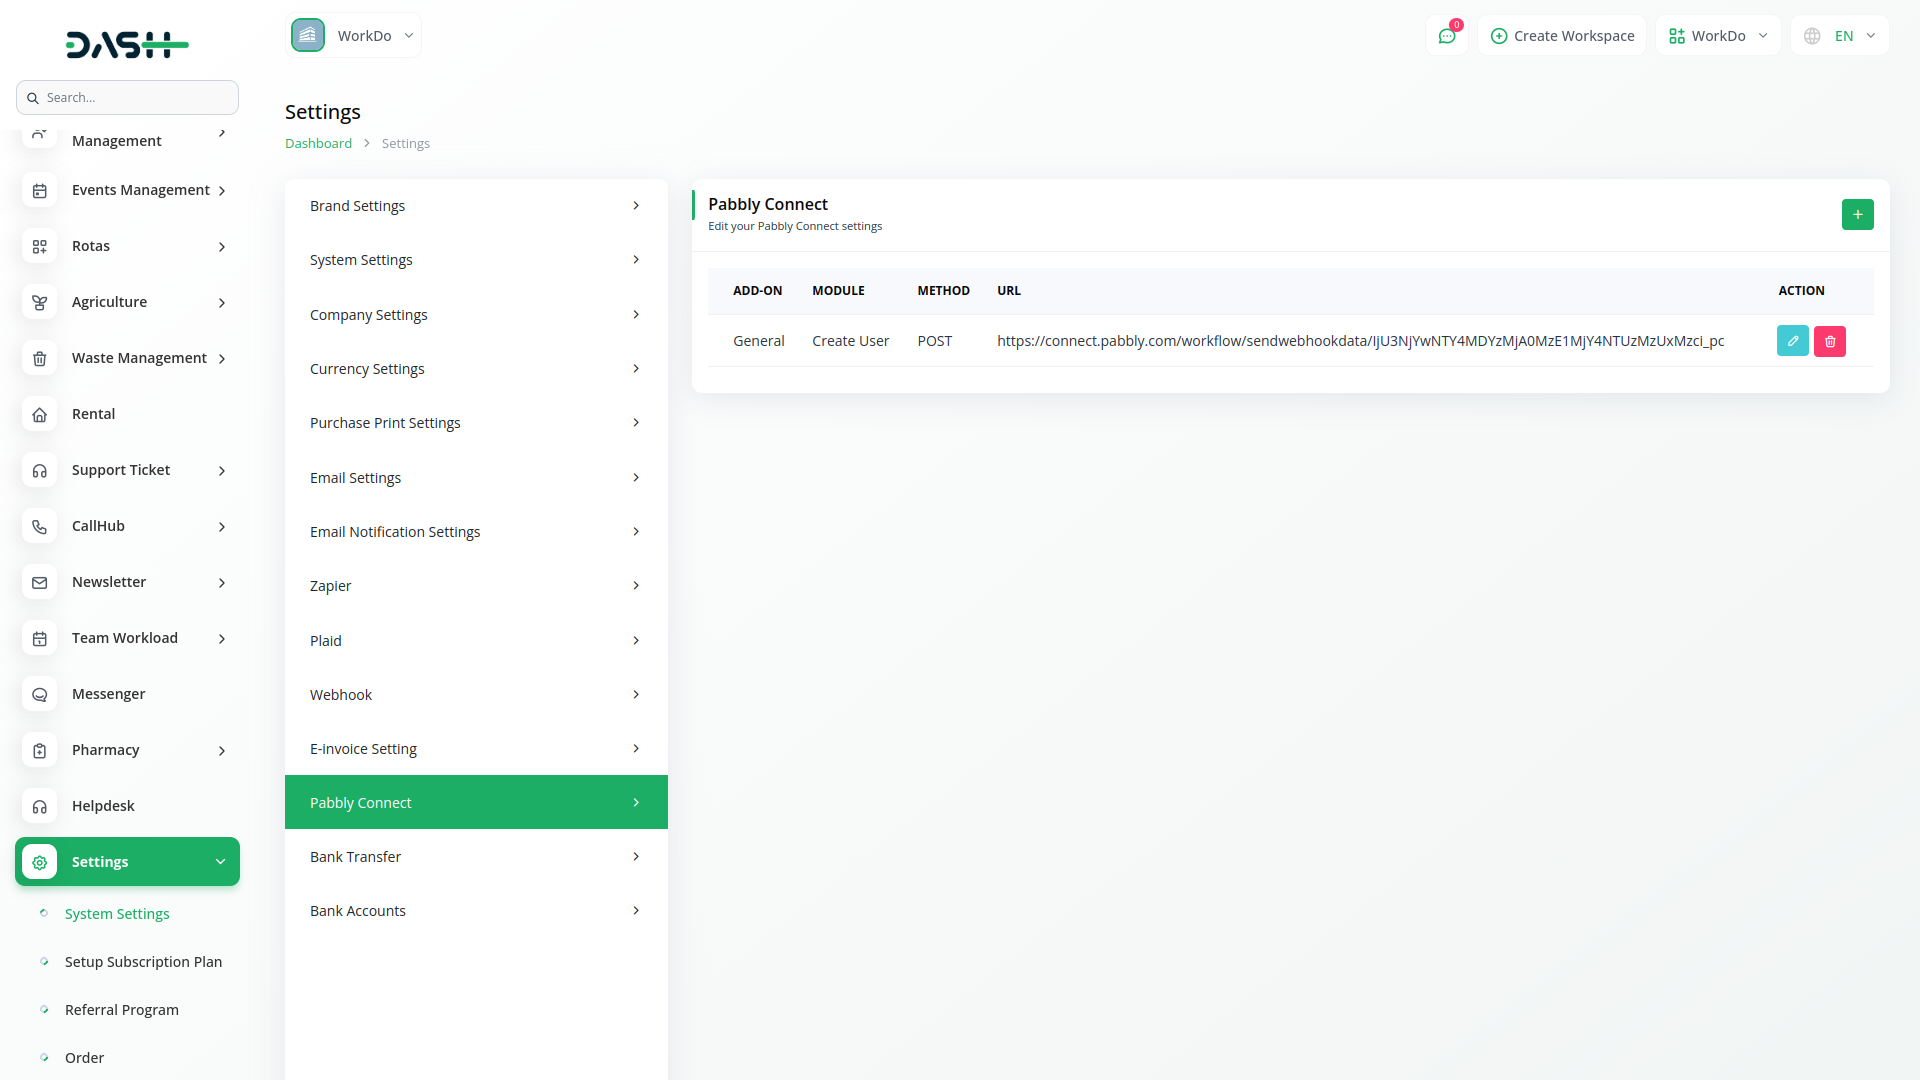Open the Bank Accounts section

[476, 911]
